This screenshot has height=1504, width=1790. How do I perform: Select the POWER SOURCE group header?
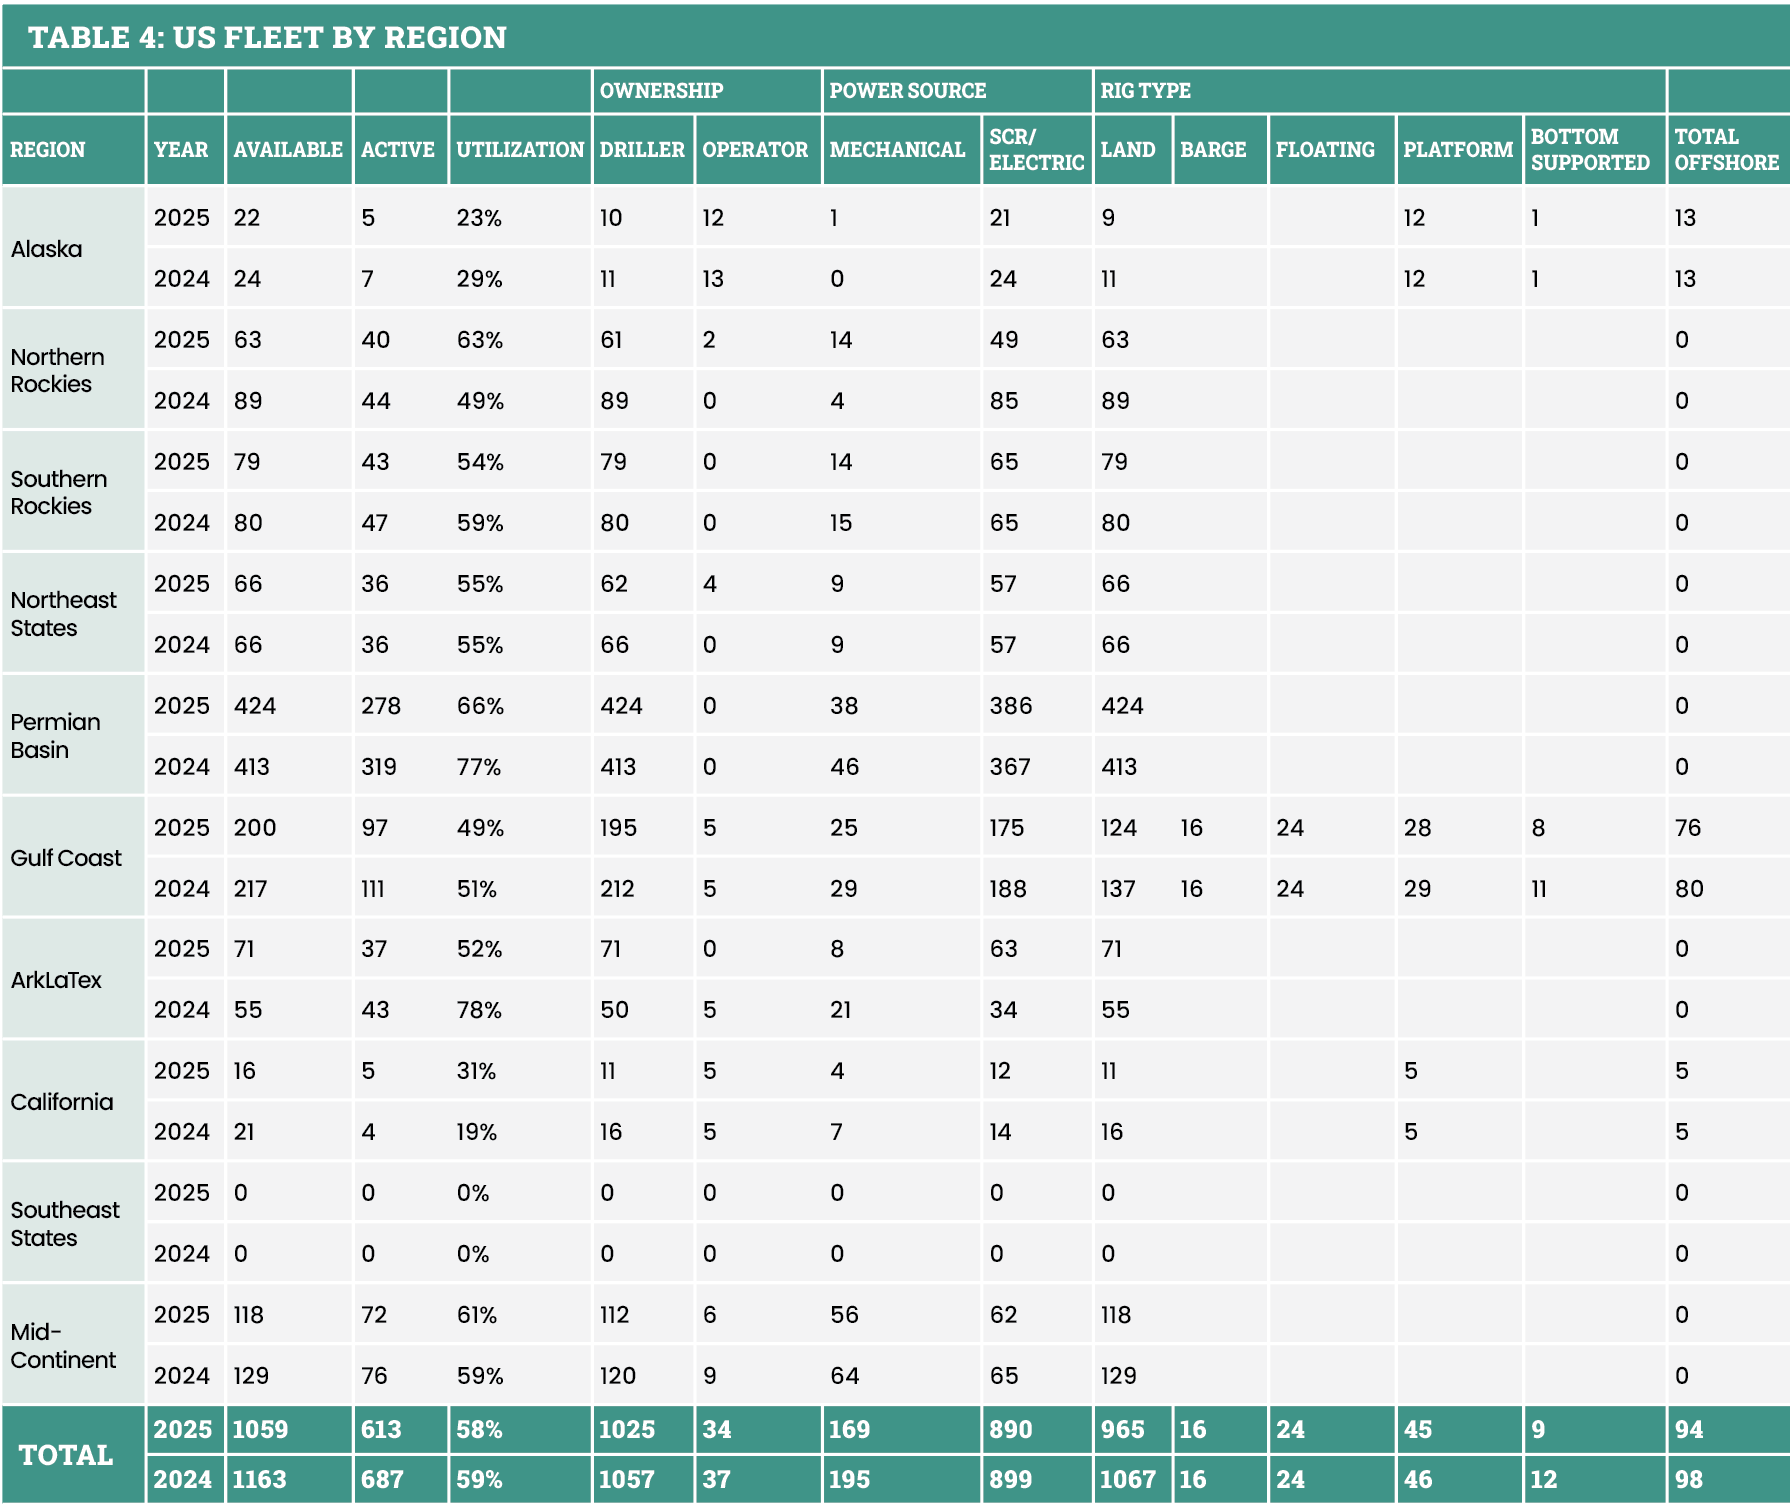point(907,91)
